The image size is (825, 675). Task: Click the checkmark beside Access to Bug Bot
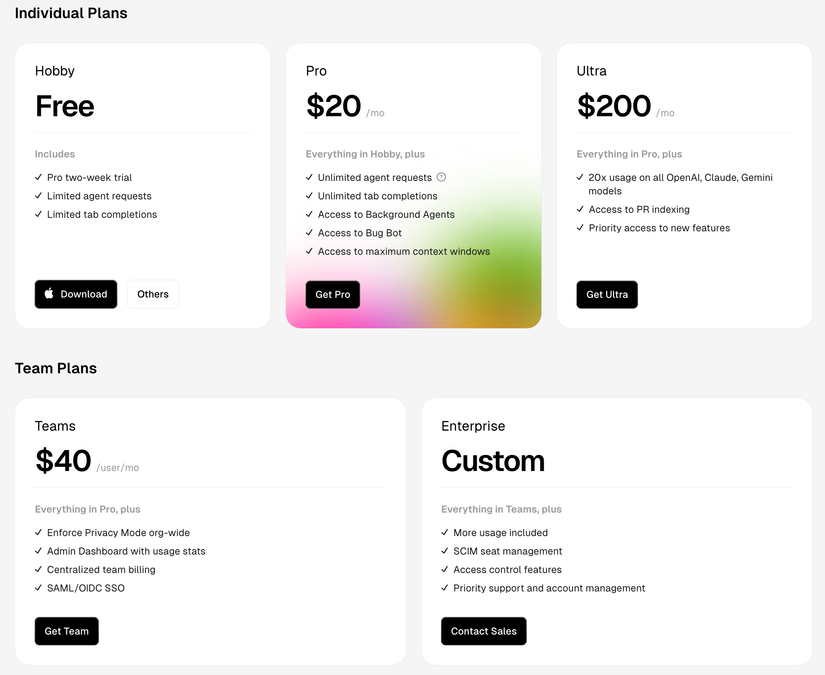pos(309,233)
